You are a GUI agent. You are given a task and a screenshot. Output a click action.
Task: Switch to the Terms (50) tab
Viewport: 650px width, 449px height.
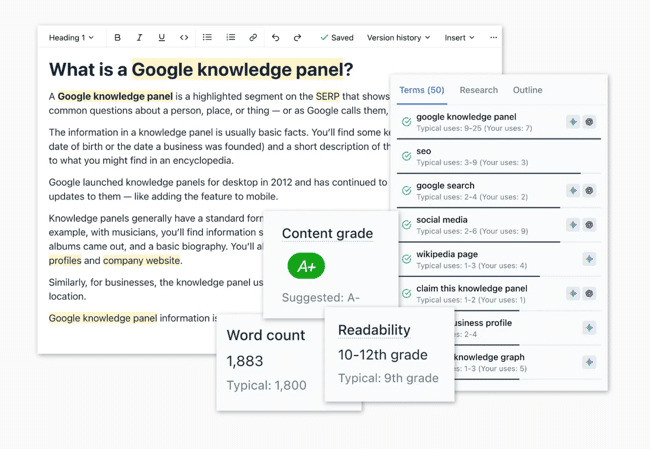[422, 90]
